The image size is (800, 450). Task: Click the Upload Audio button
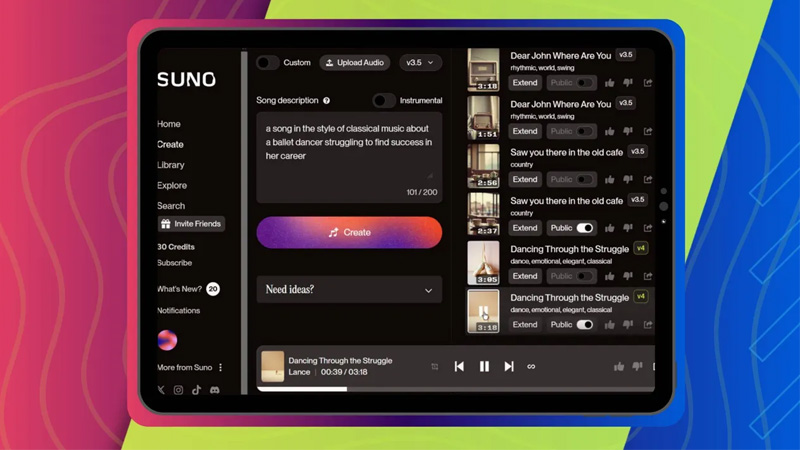click(x=355, y=63)
